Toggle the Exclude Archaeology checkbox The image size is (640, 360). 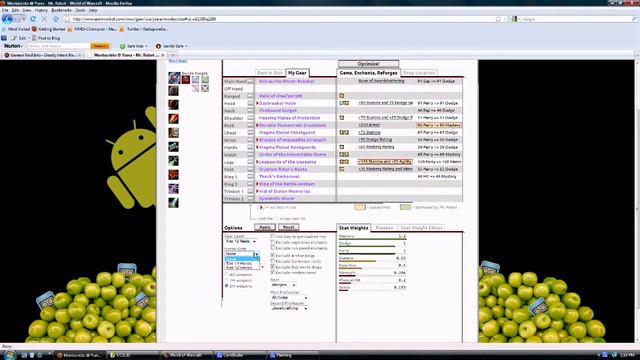tap(273, 255)
